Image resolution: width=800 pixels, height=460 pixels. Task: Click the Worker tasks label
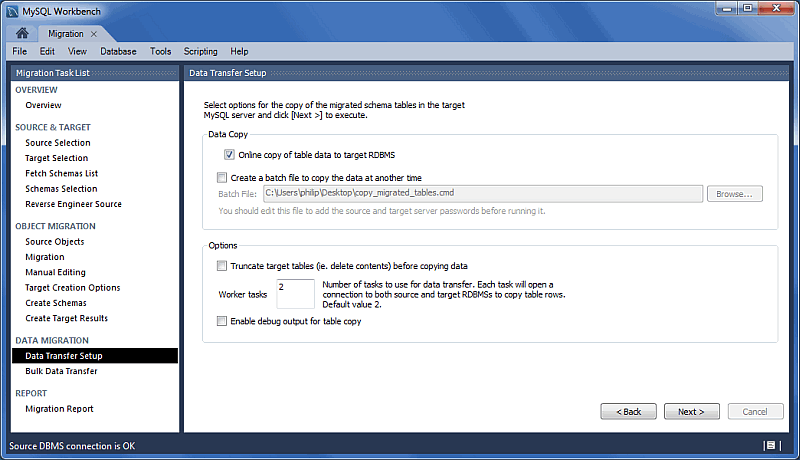(x=243, y=294)
